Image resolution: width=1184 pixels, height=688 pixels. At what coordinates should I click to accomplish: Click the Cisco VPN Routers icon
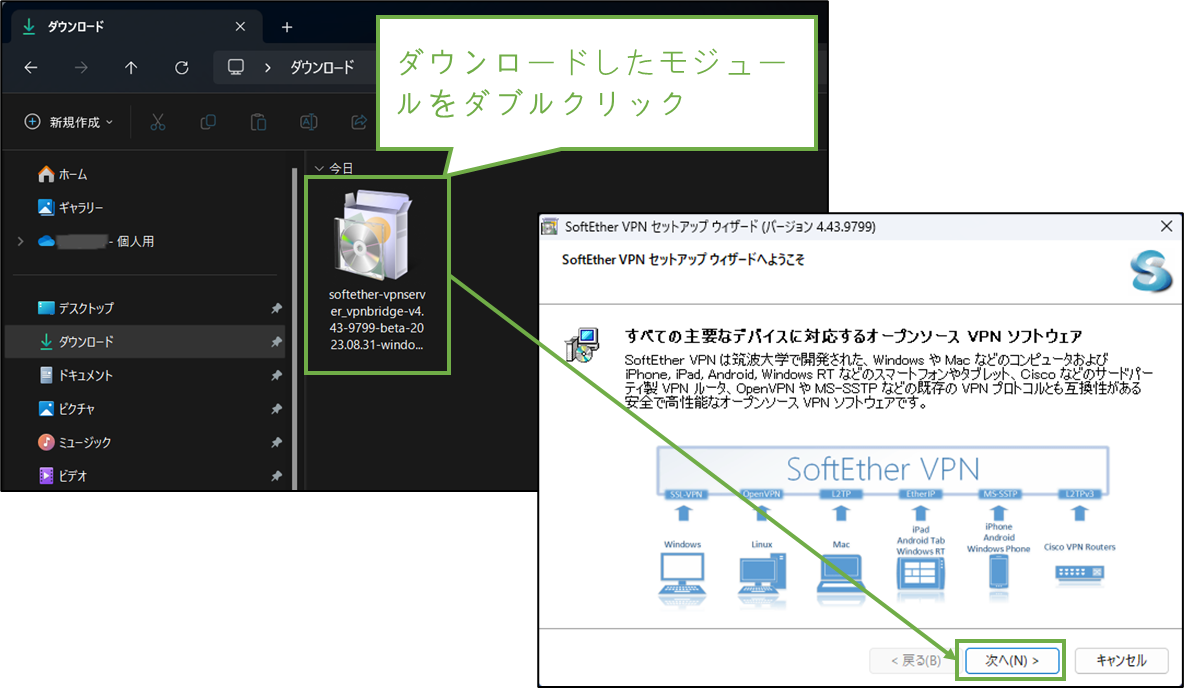[1080, 574]
